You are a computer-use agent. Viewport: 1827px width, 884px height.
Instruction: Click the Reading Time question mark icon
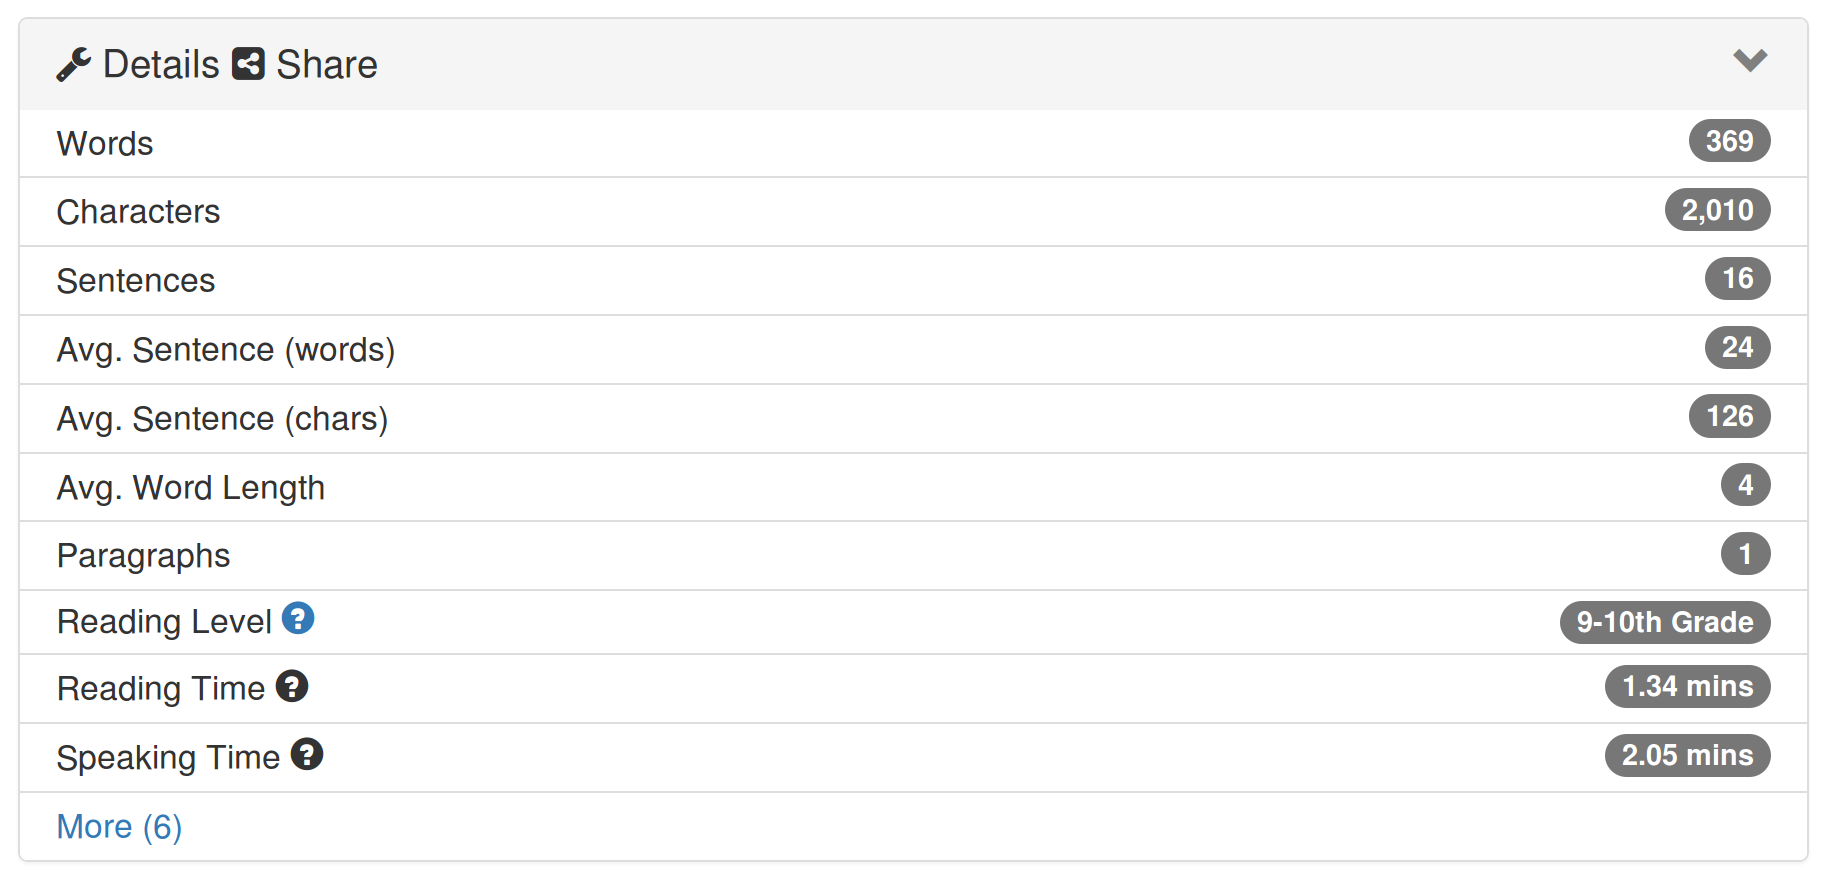pyautogui.click(x=292, y=687)
